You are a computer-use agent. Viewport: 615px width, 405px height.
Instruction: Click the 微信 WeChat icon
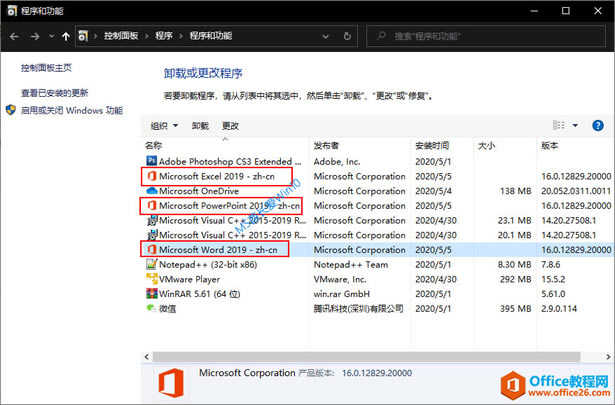pos(152,308)
